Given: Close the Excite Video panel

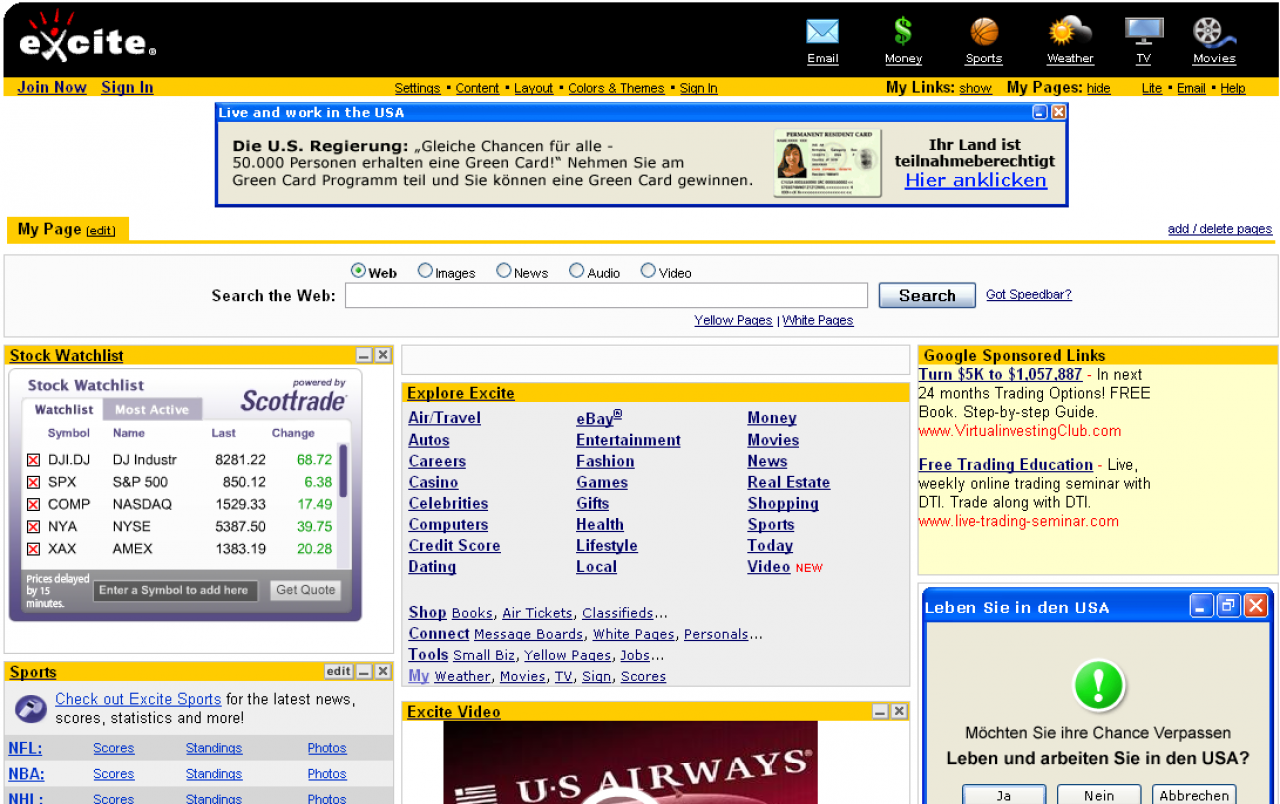Looking at the screenshot, I should pos(899,711).
